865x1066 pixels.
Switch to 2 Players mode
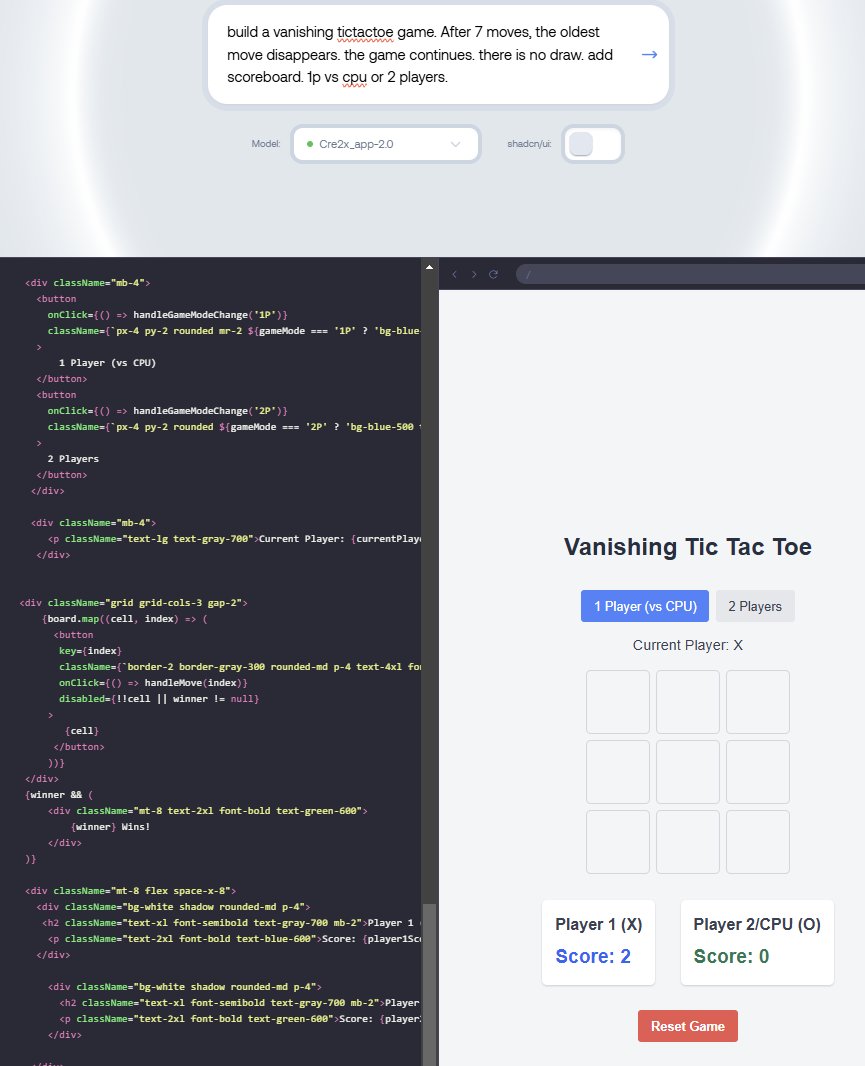click(x=755, y=606)
